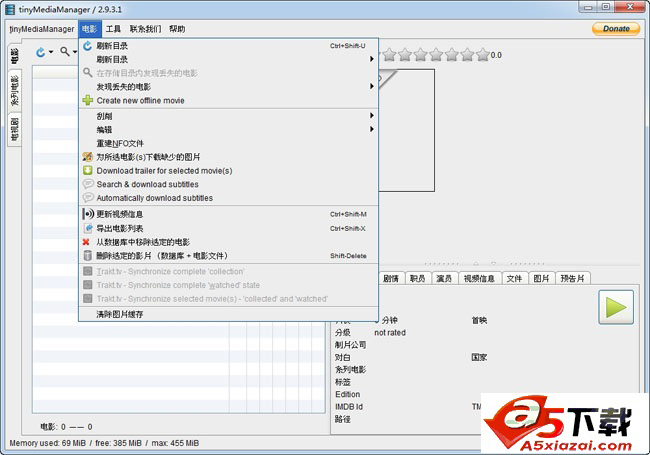The image size is (650, 455).
Task: Open the 文件 tab
Action: point(514,278)
